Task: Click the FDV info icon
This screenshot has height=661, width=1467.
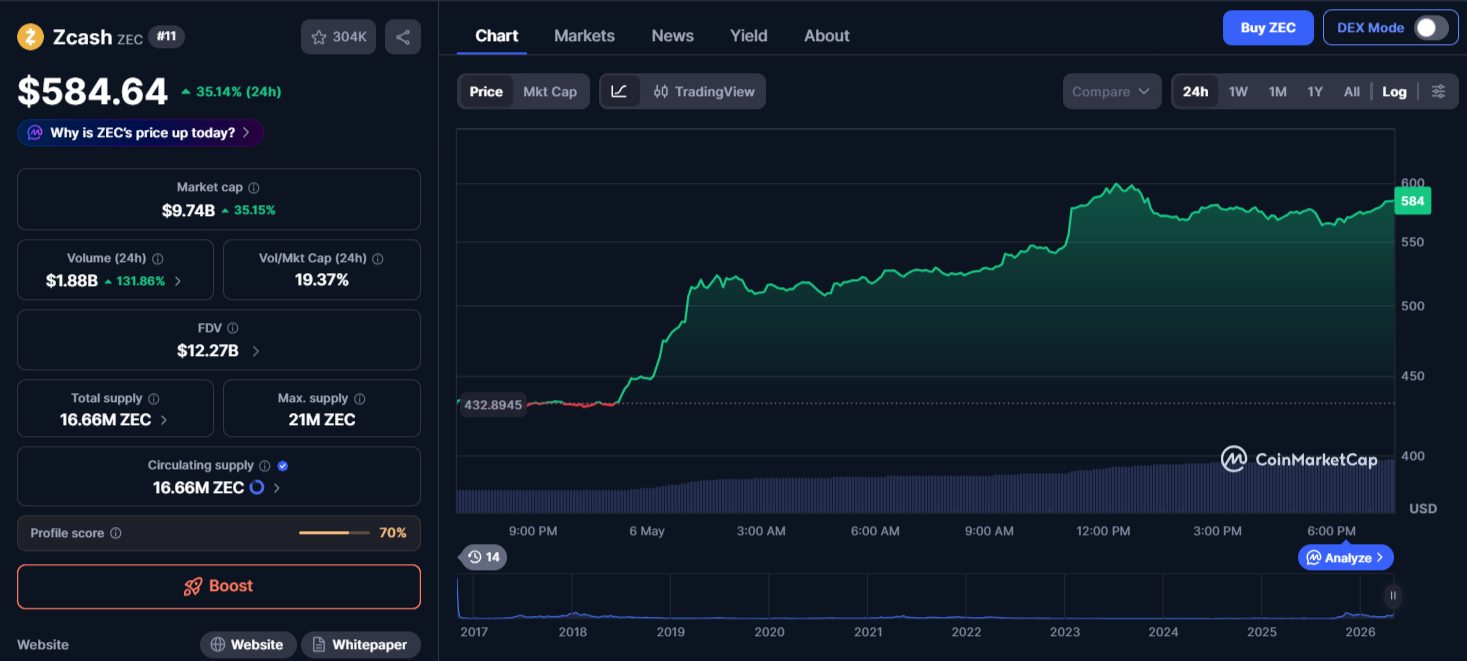Action: coord(233,328)
